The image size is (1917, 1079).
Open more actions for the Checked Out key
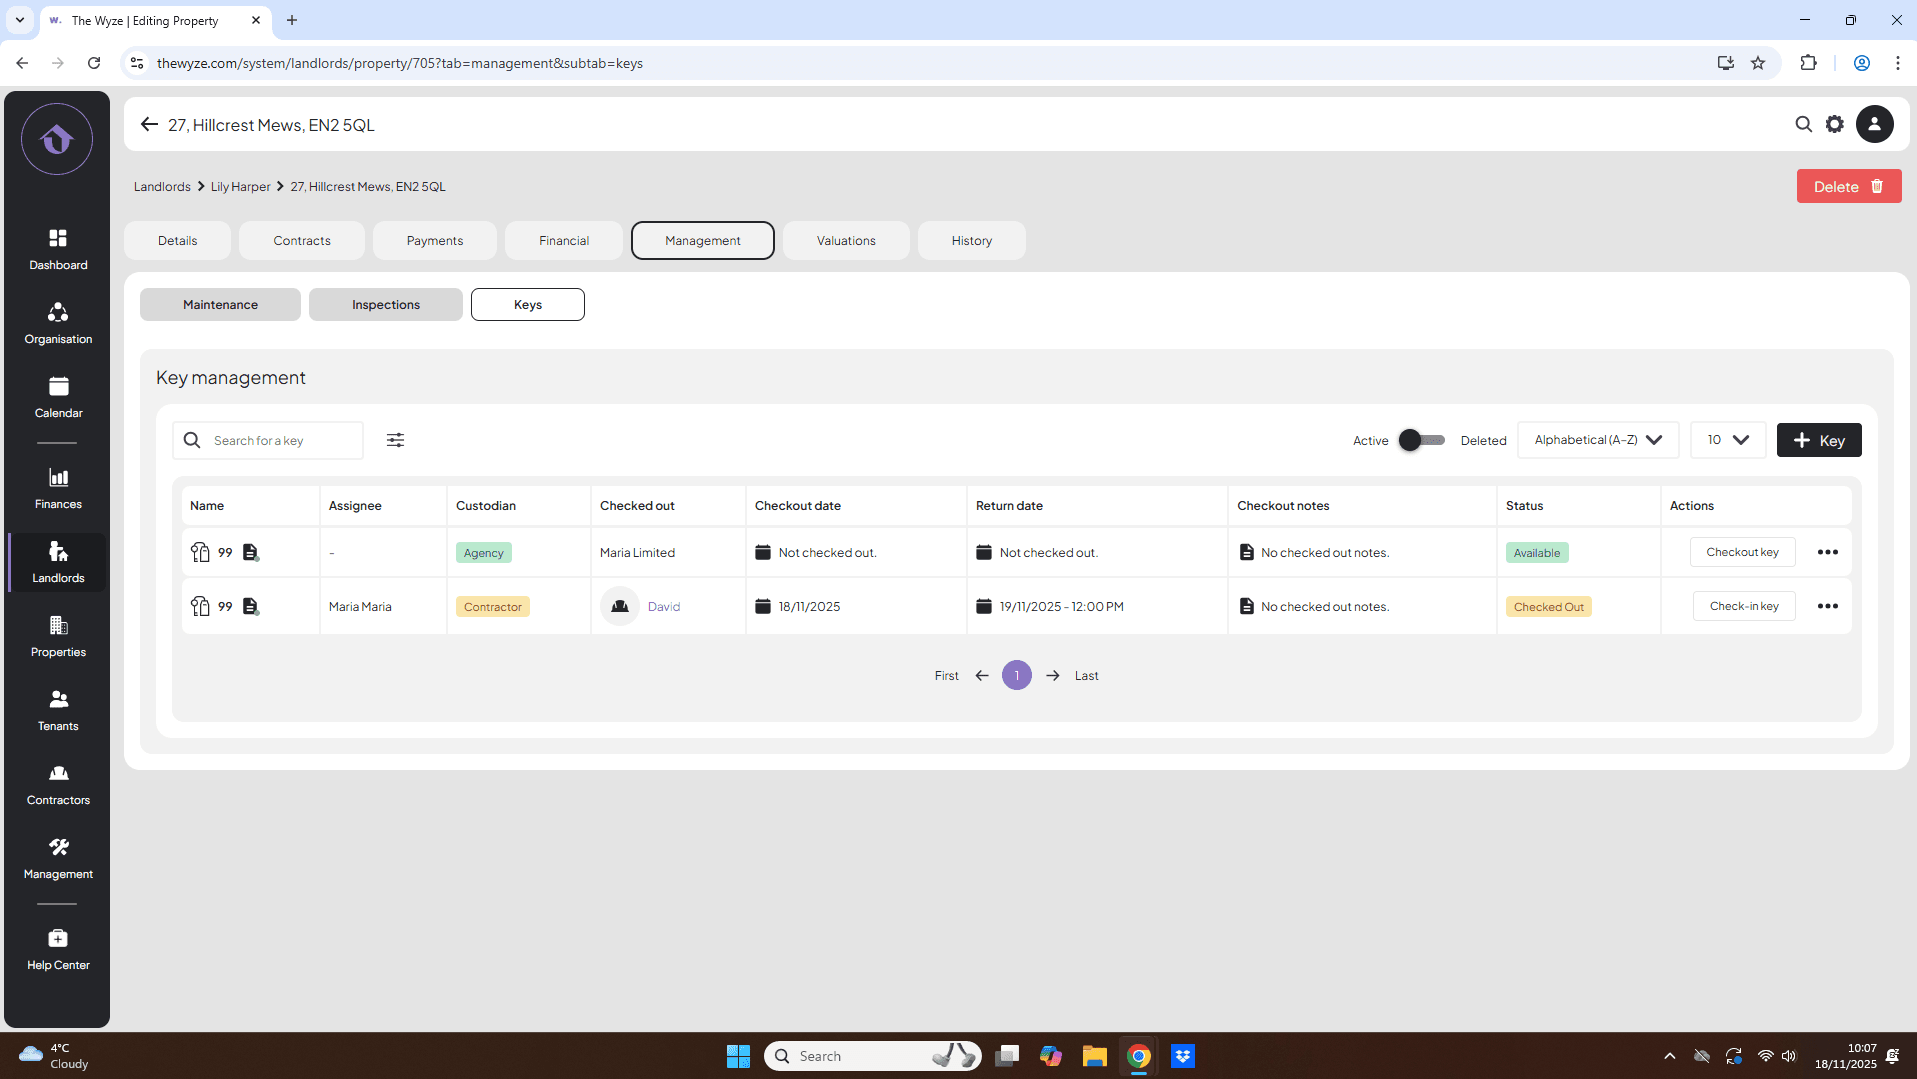point(1827,607)
